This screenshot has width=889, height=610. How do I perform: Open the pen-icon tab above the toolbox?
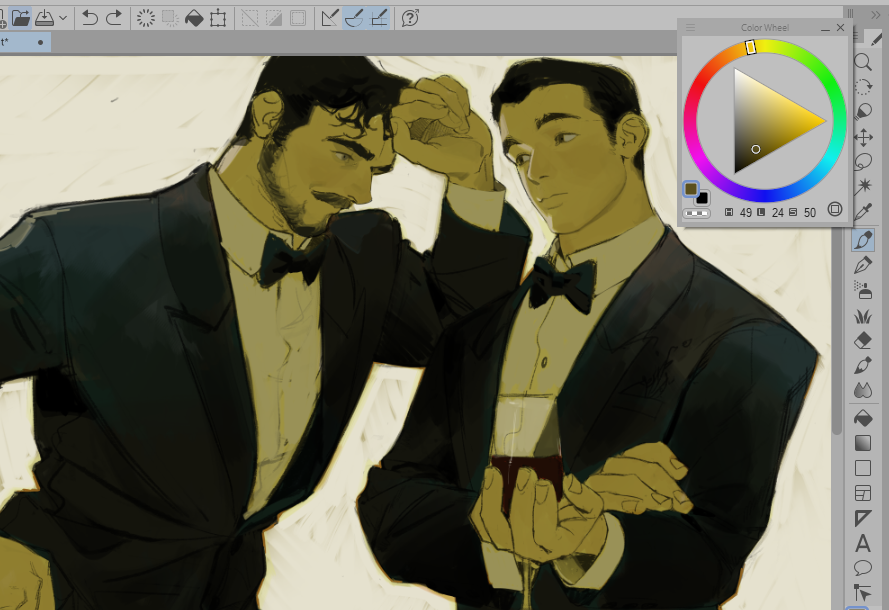pyautogui.click(x=876, y=39)
